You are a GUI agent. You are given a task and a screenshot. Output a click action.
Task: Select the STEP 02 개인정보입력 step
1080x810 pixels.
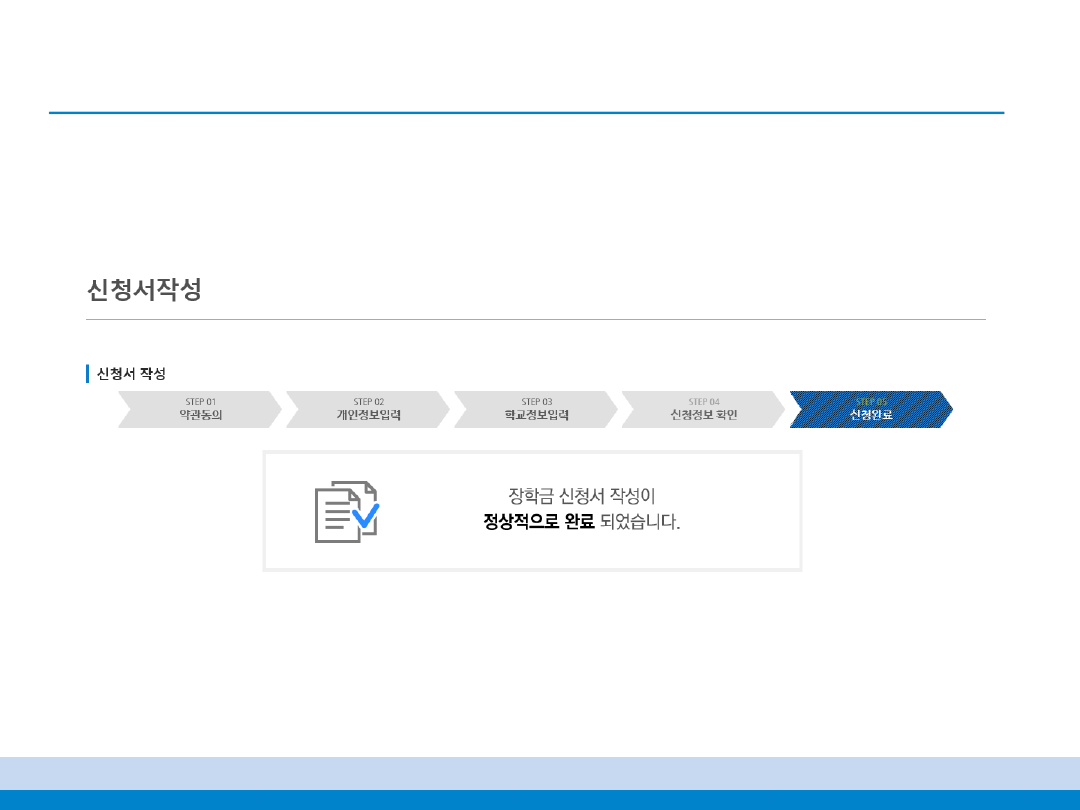coord(368,410)
